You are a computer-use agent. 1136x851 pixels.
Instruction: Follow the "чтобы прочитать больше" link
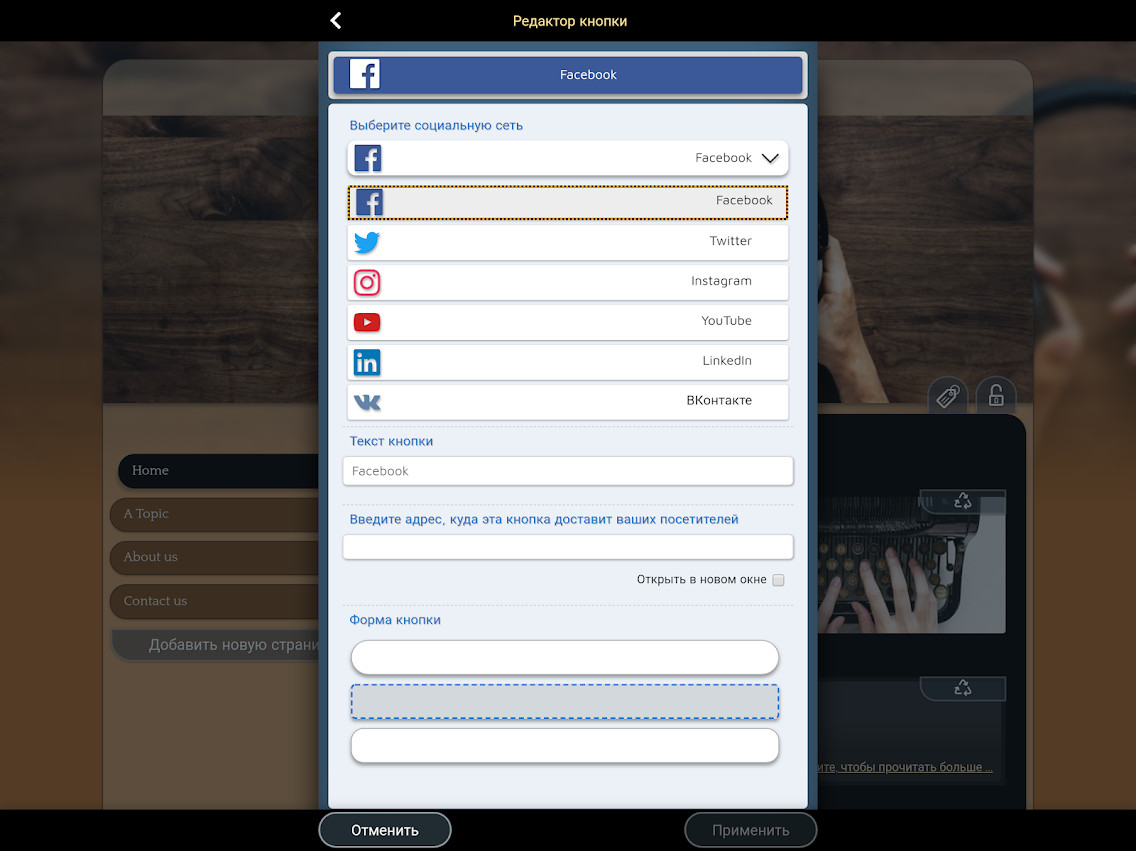pyautogui.click(x=905, y=767)
